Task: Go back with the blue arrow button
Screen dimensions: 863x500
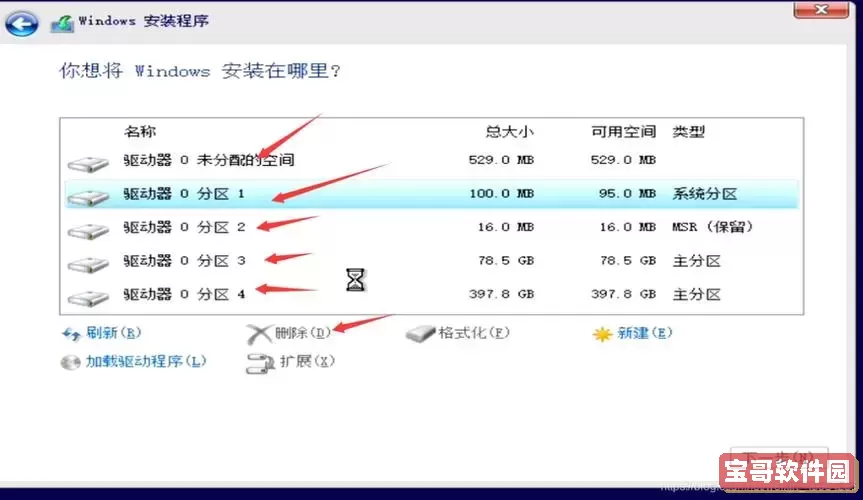Action: coord(21,24)
